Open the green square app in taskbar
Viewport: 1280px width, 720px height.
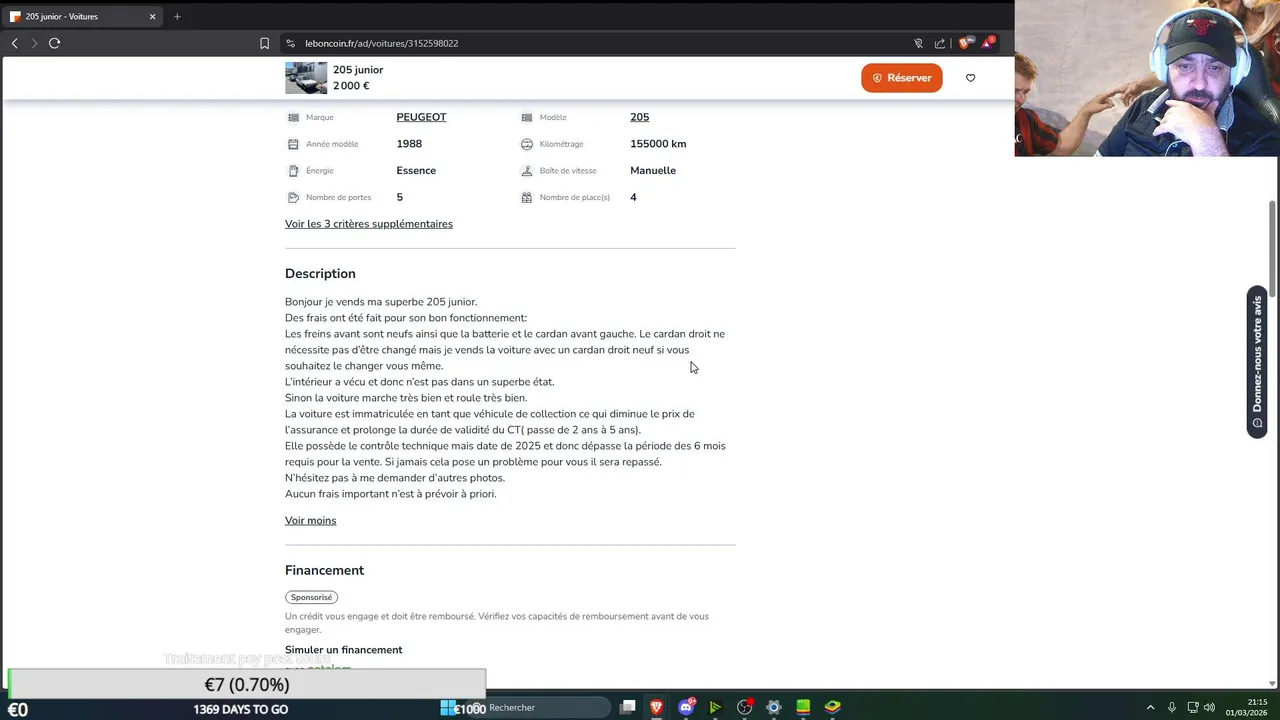point(803,707)
